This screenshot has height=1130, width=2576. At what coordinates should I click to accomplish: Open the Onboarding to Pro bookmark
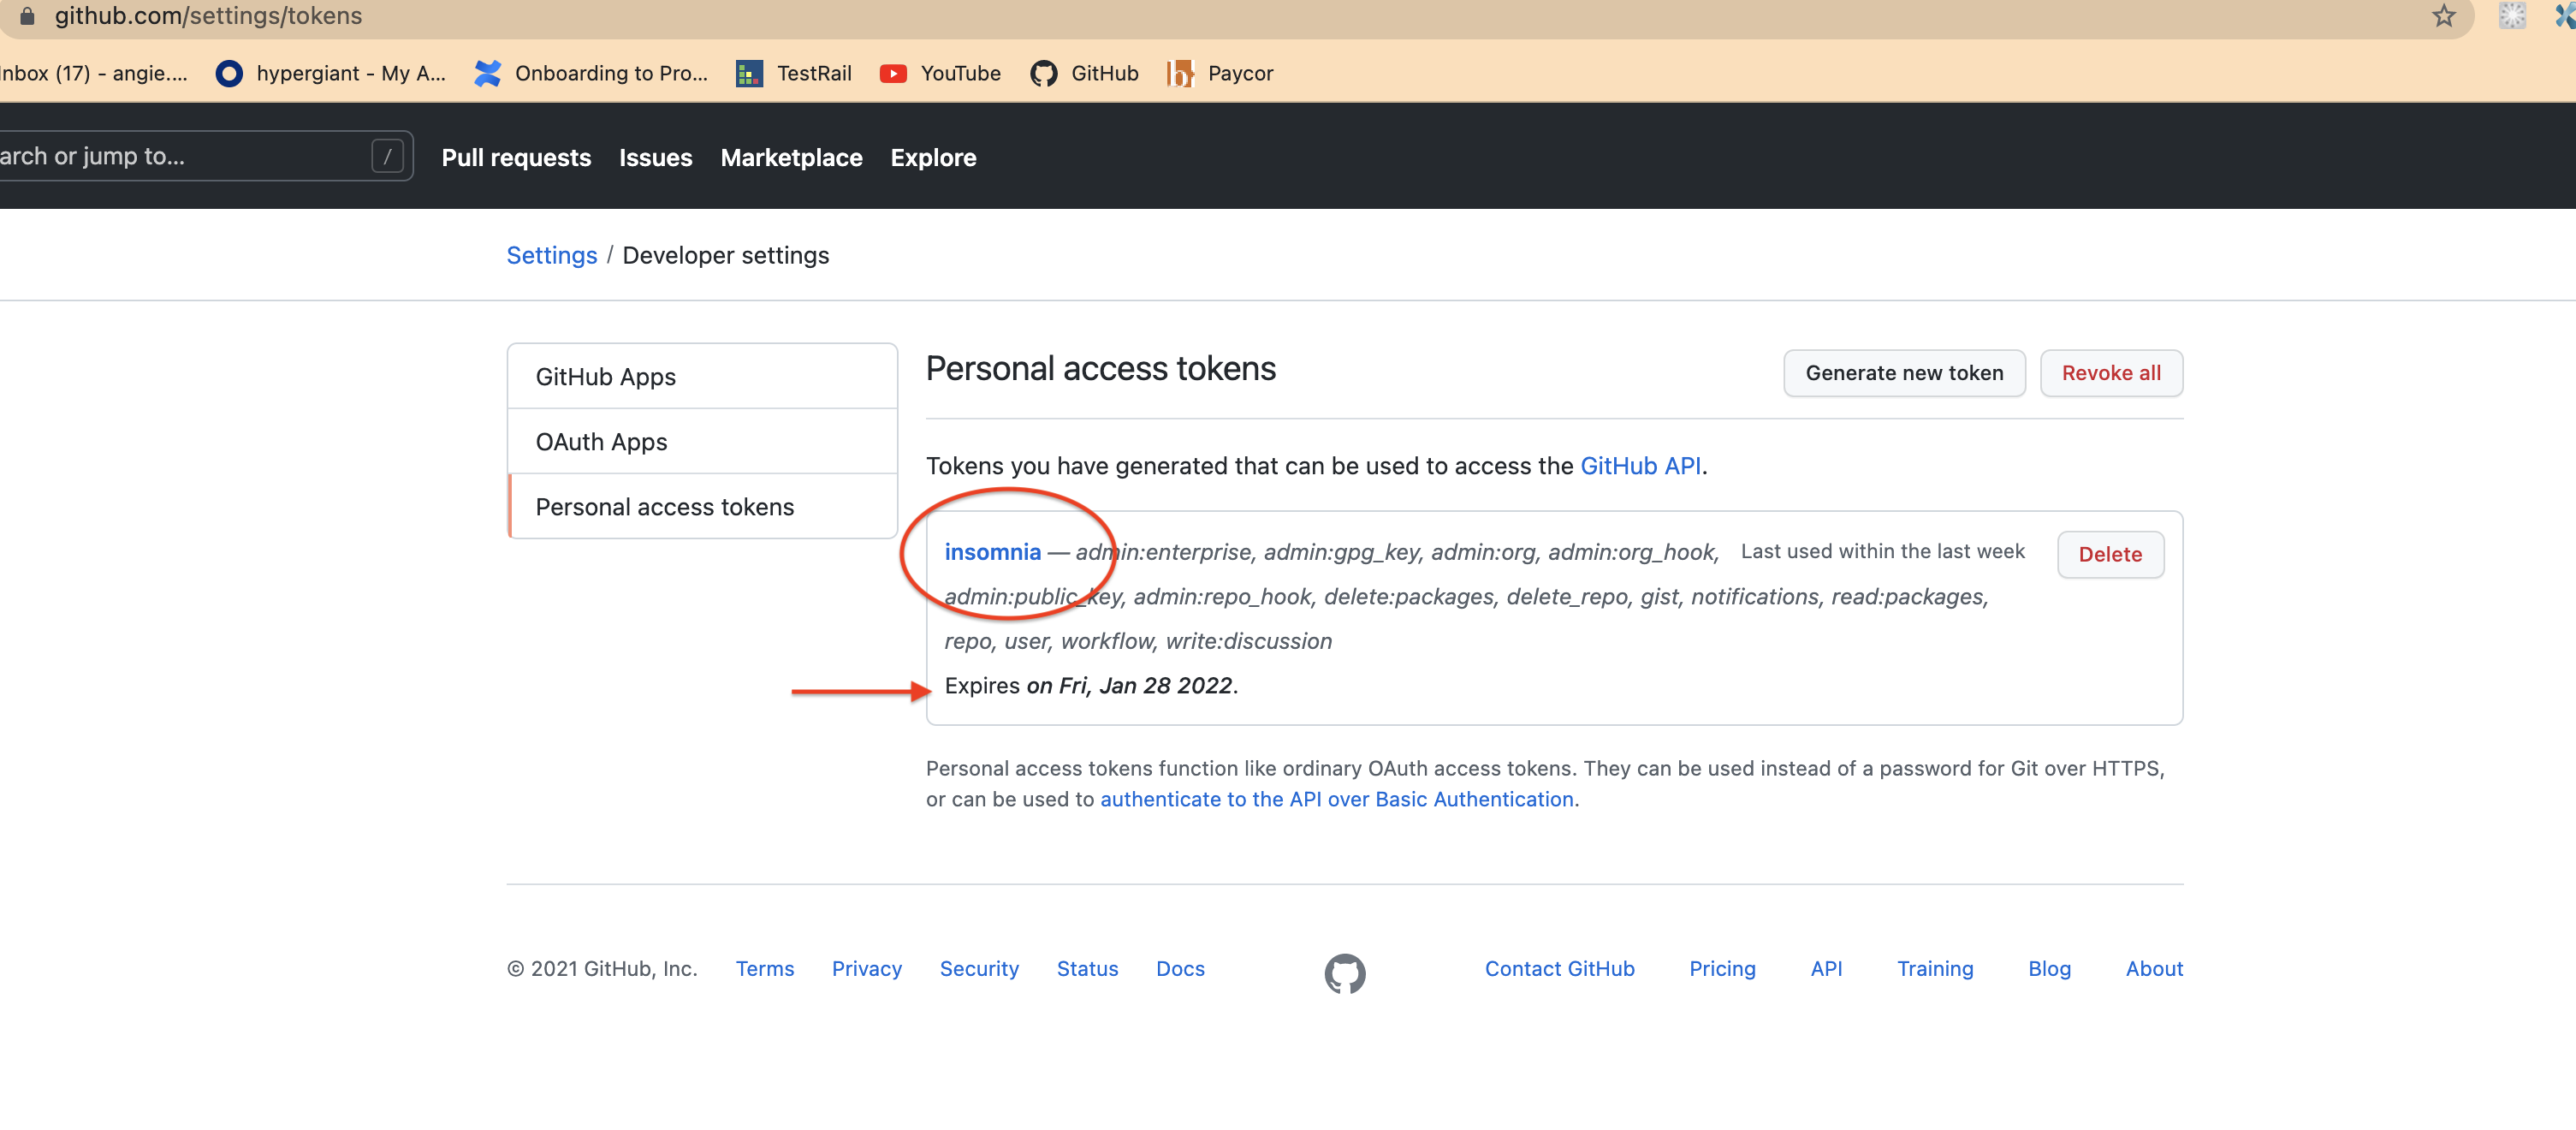[591, 73]
